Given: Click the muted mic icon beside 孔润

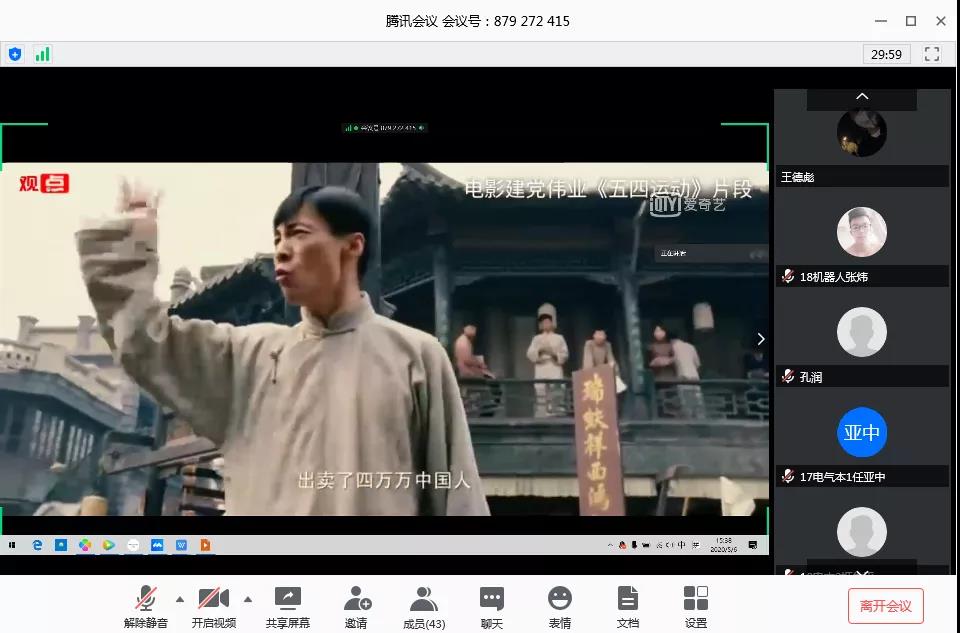Looking at the screenshot, I should [788, 376].
